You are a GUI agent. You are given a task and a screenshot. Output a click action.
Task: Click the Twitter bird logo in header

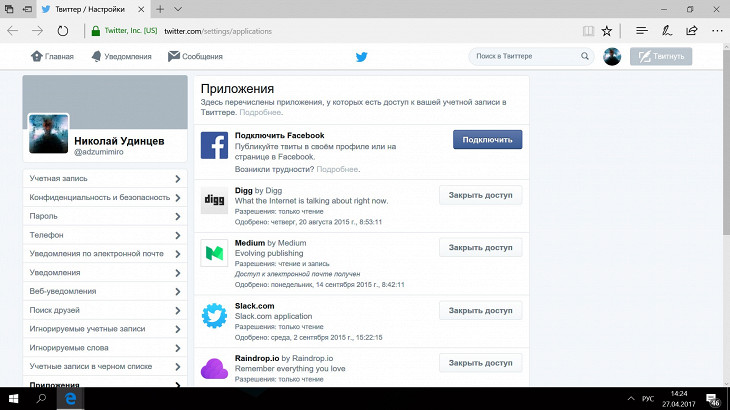362,57
